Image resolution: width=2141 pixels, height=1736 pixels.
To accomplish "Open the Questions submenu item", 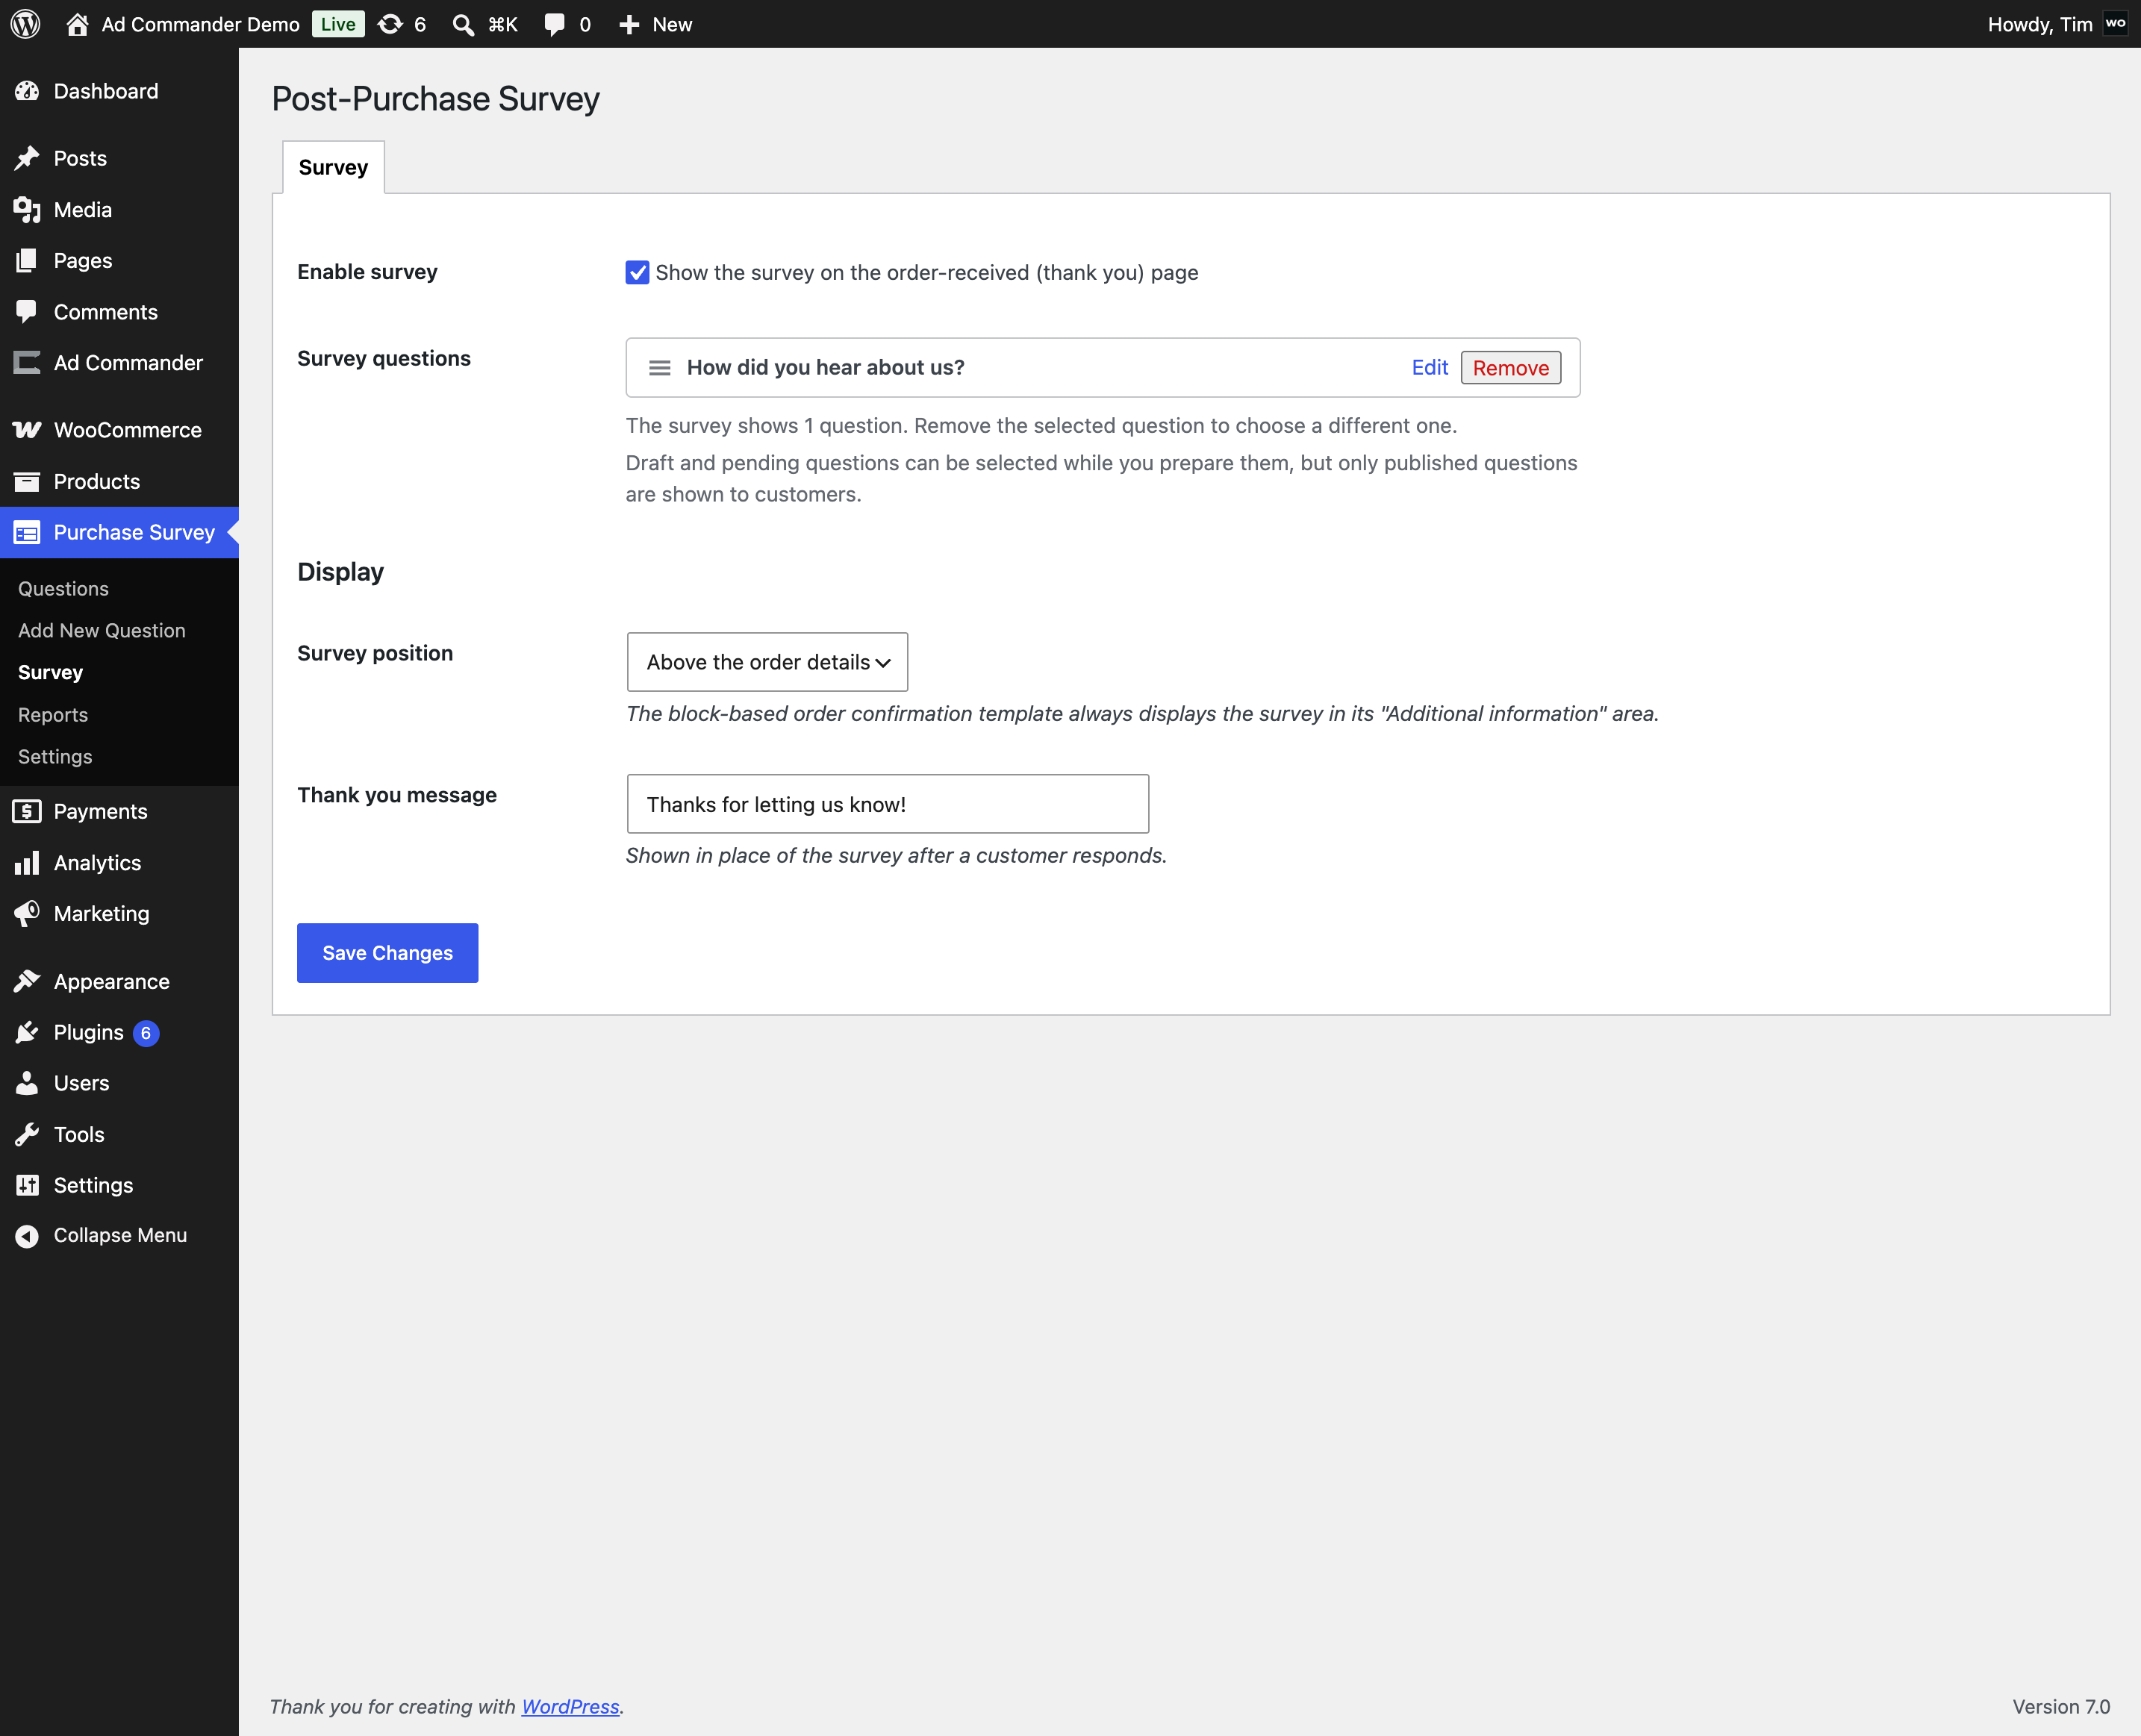I will pos(63,589).
